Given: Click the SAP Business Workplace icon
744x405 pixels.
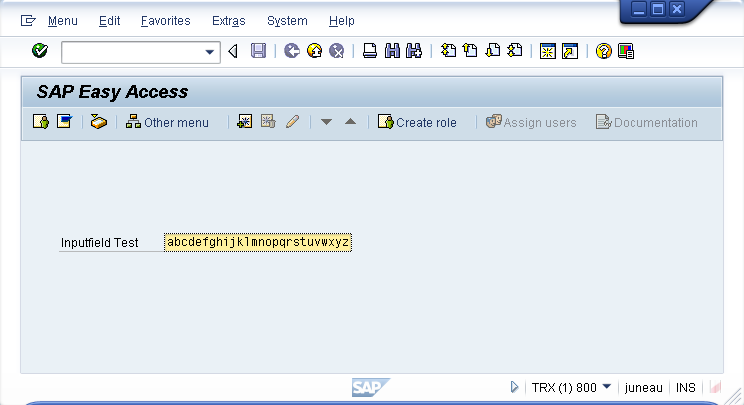Looking at the screenshot, I should pos(99,122).
